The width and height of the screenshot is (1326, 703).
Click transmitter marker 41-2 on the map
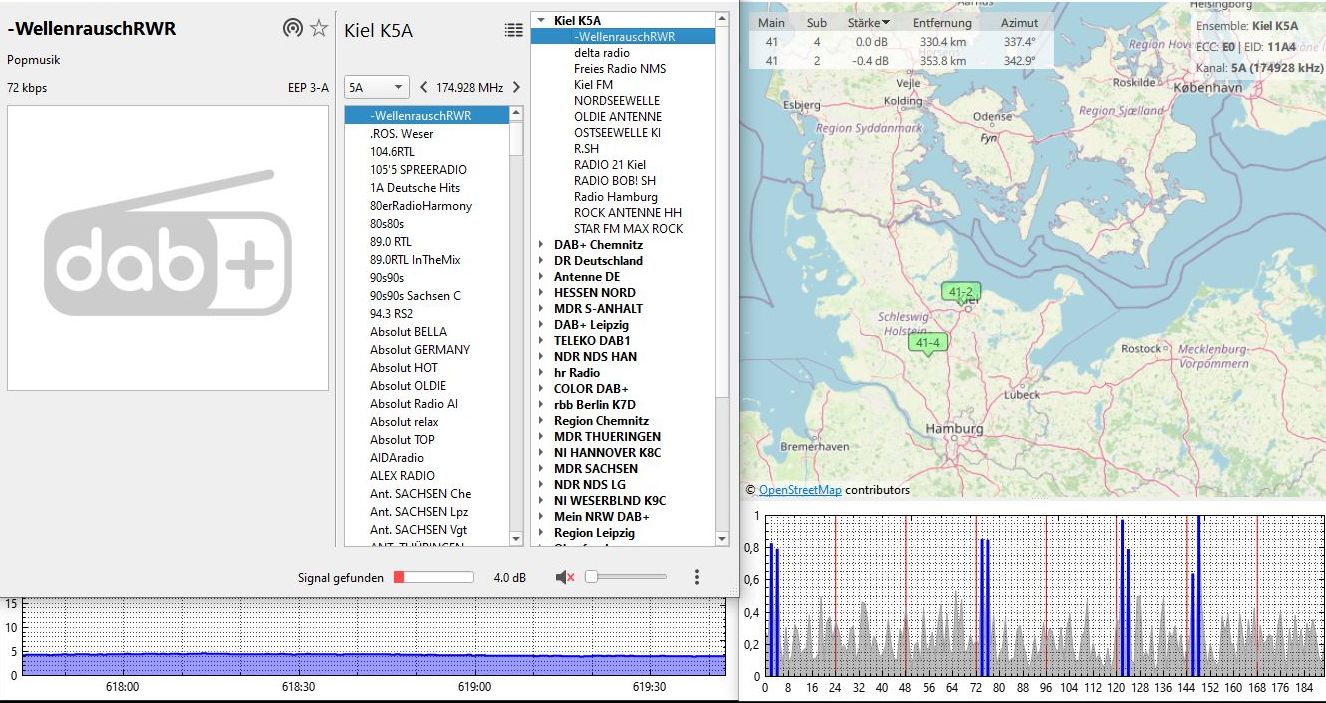click(960, 292)
